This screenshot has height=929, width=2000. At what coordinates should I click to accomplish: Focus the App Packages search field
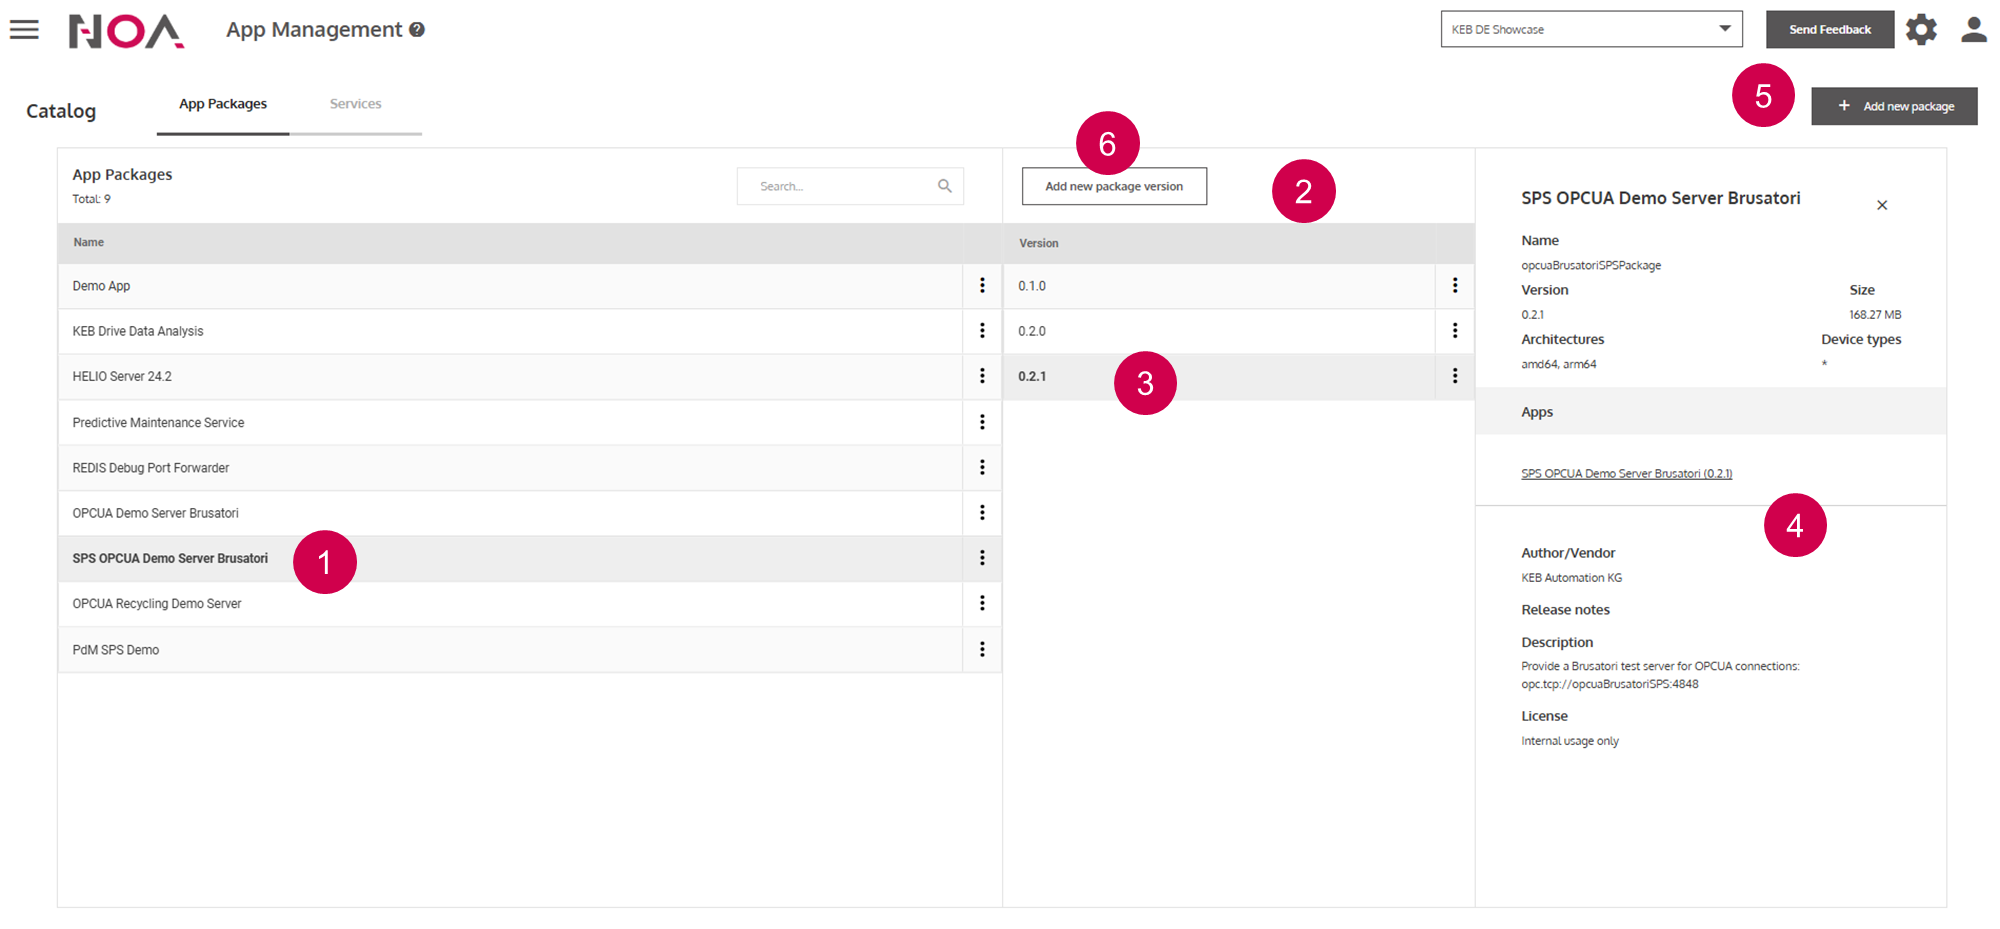click(x=840, y=186)
